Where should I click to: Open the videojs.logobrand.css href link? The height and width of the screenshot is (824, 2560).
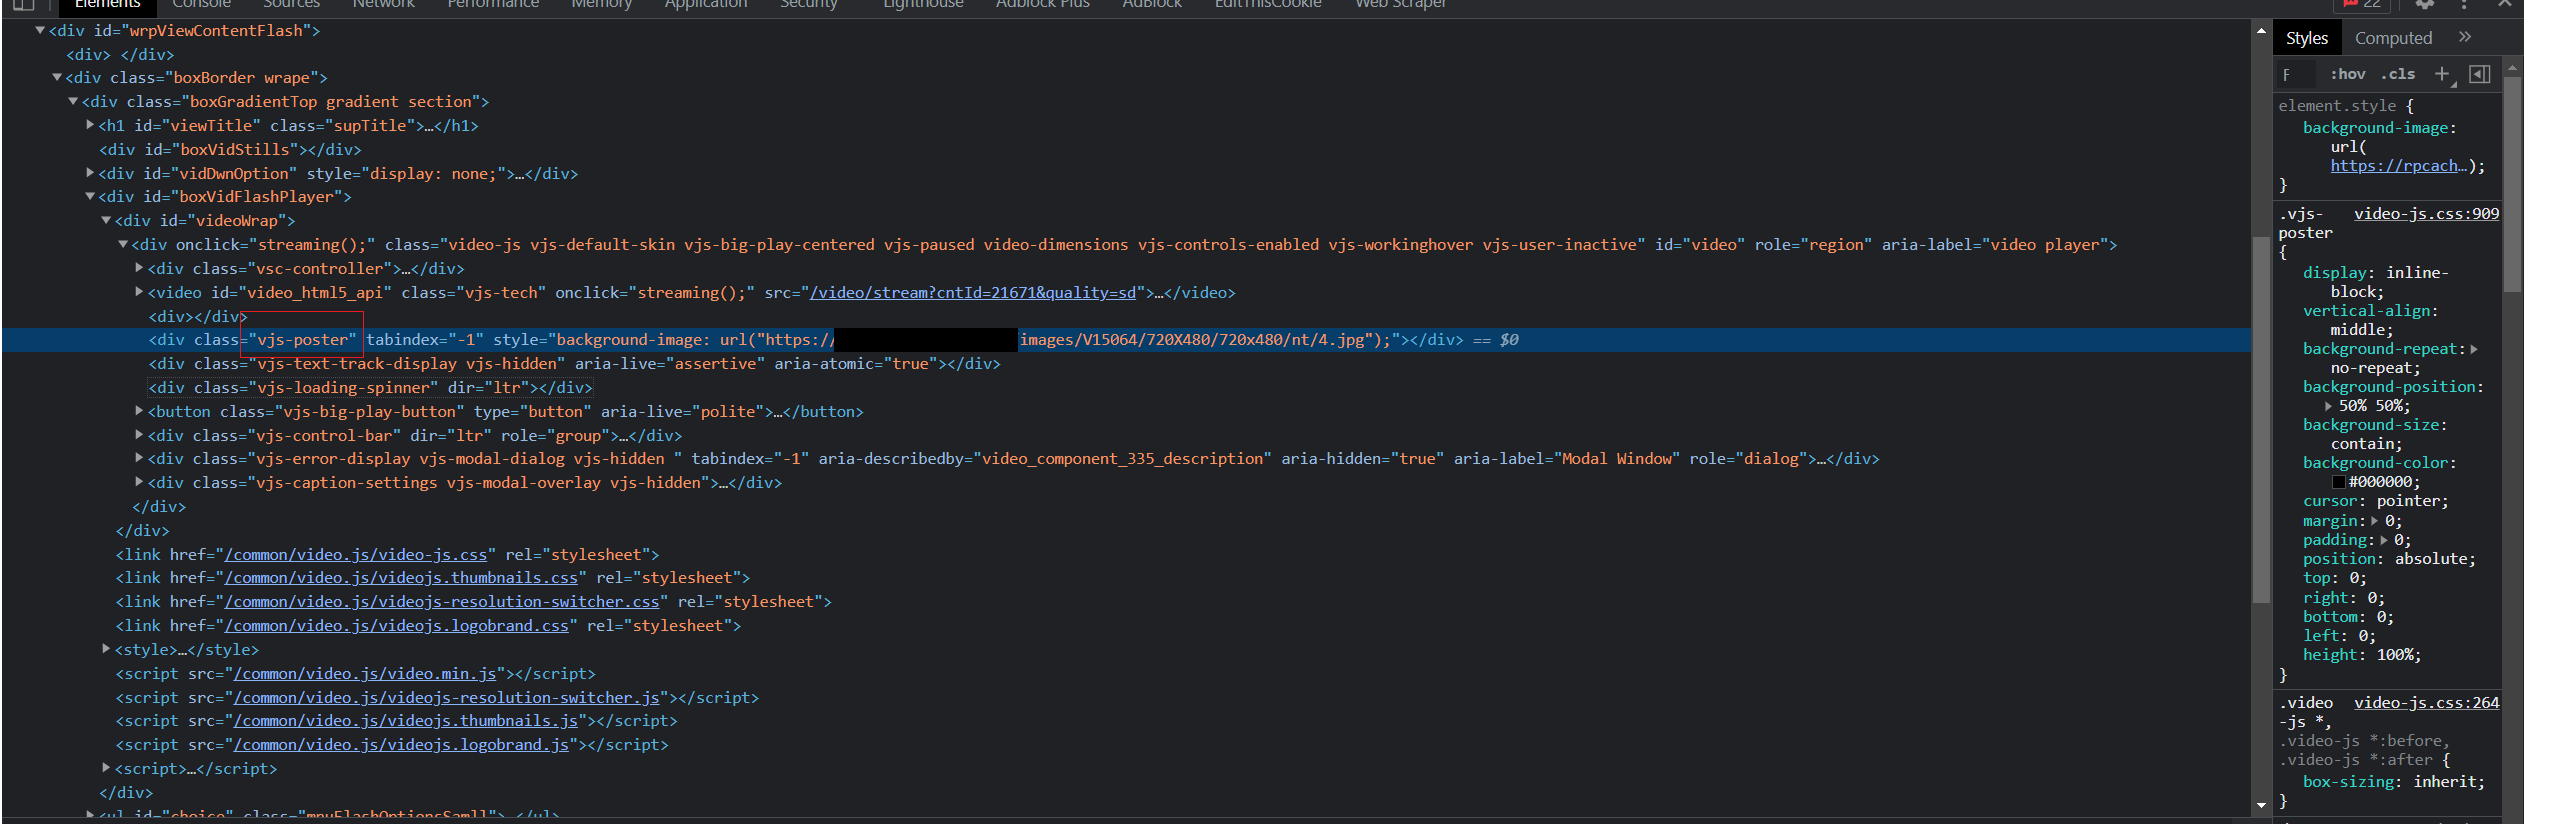tap(397, 626)
